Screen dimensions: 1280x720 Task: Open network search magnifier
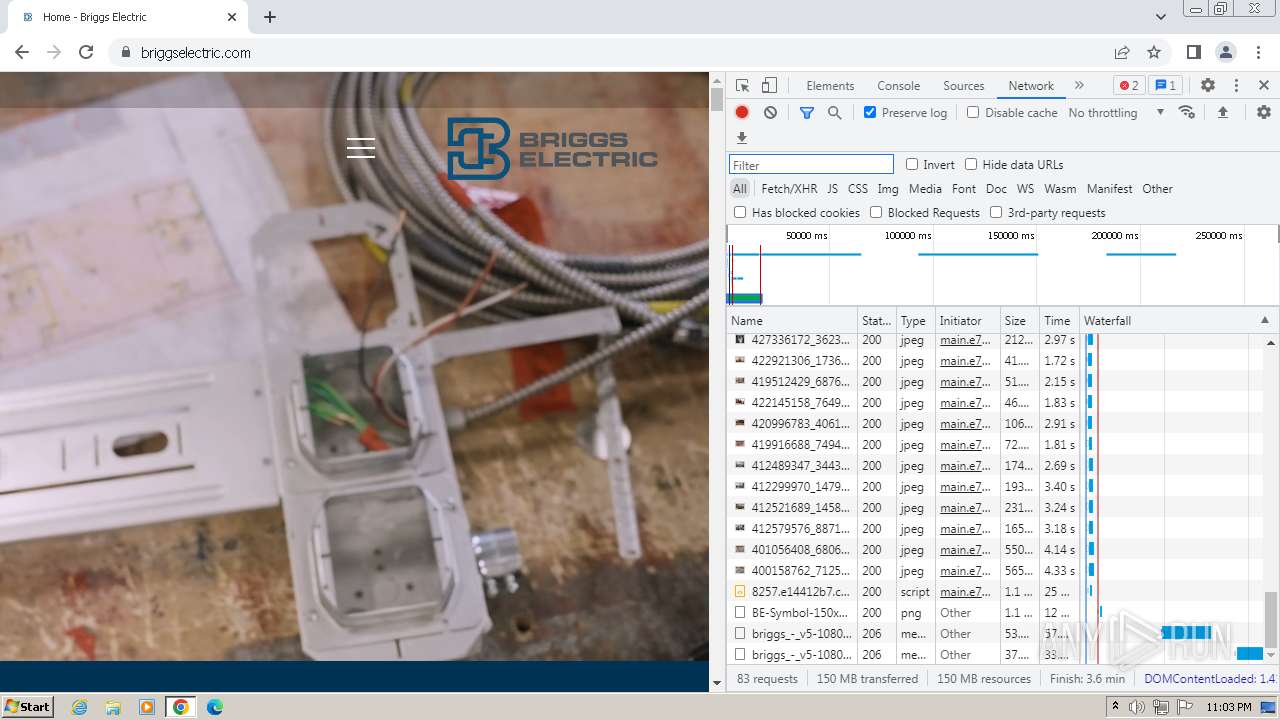click(835, 113)
